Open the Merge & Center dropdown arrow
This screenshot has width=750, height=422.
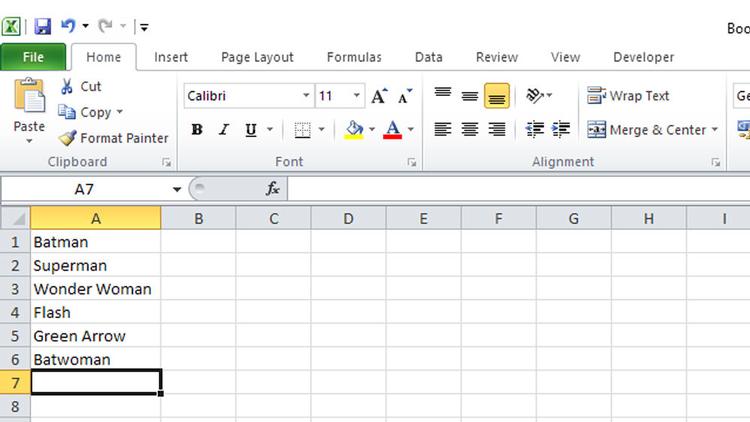click(x=715, y=130)
